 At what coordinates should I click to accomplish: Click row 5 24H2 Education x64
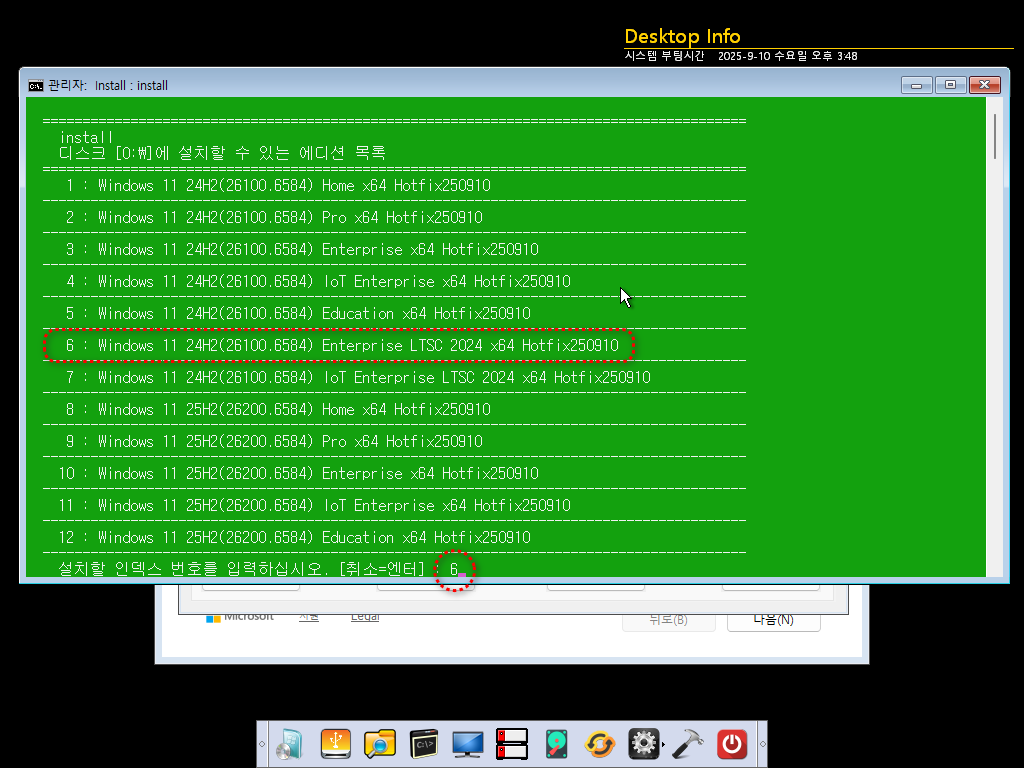tap(298, 313)
